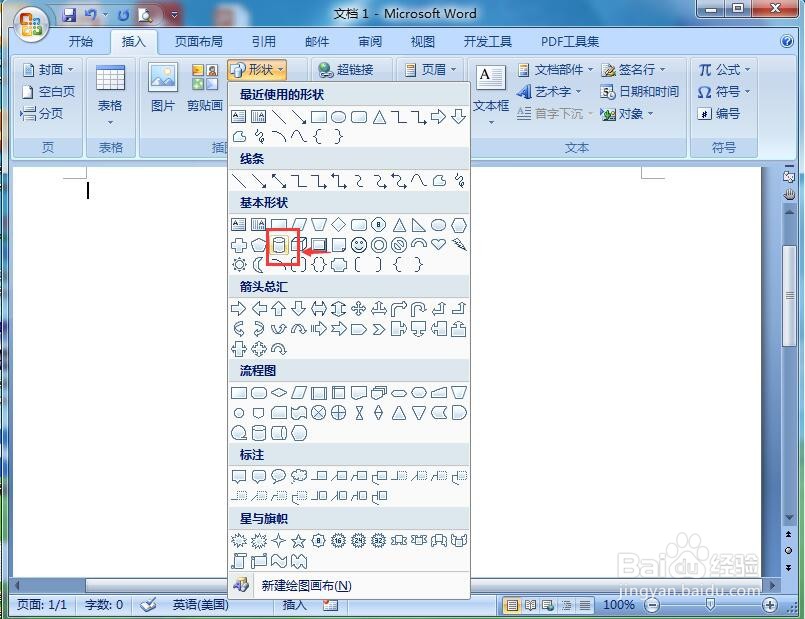The width and height of the screenshot is (805, 619).
Task: Select the Cloud Callout shape
Action: pyautogui.click(x=299, y=477)
